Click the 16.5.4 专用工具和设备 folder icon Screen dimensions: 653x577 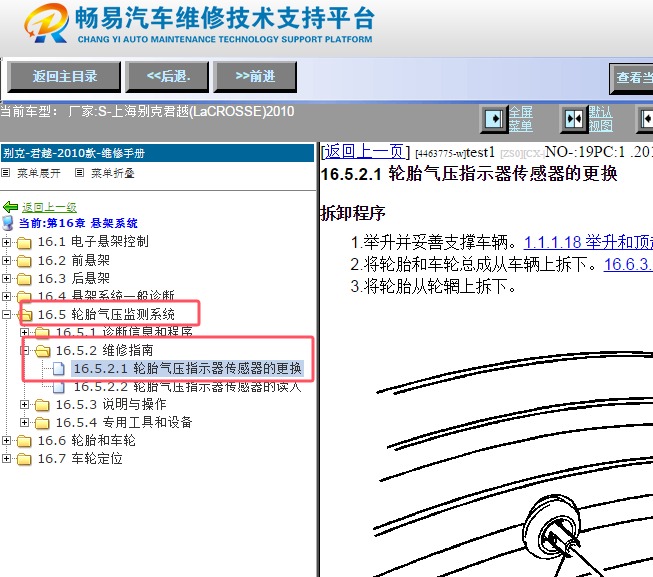pyautogui.click(x=42, y=423)
